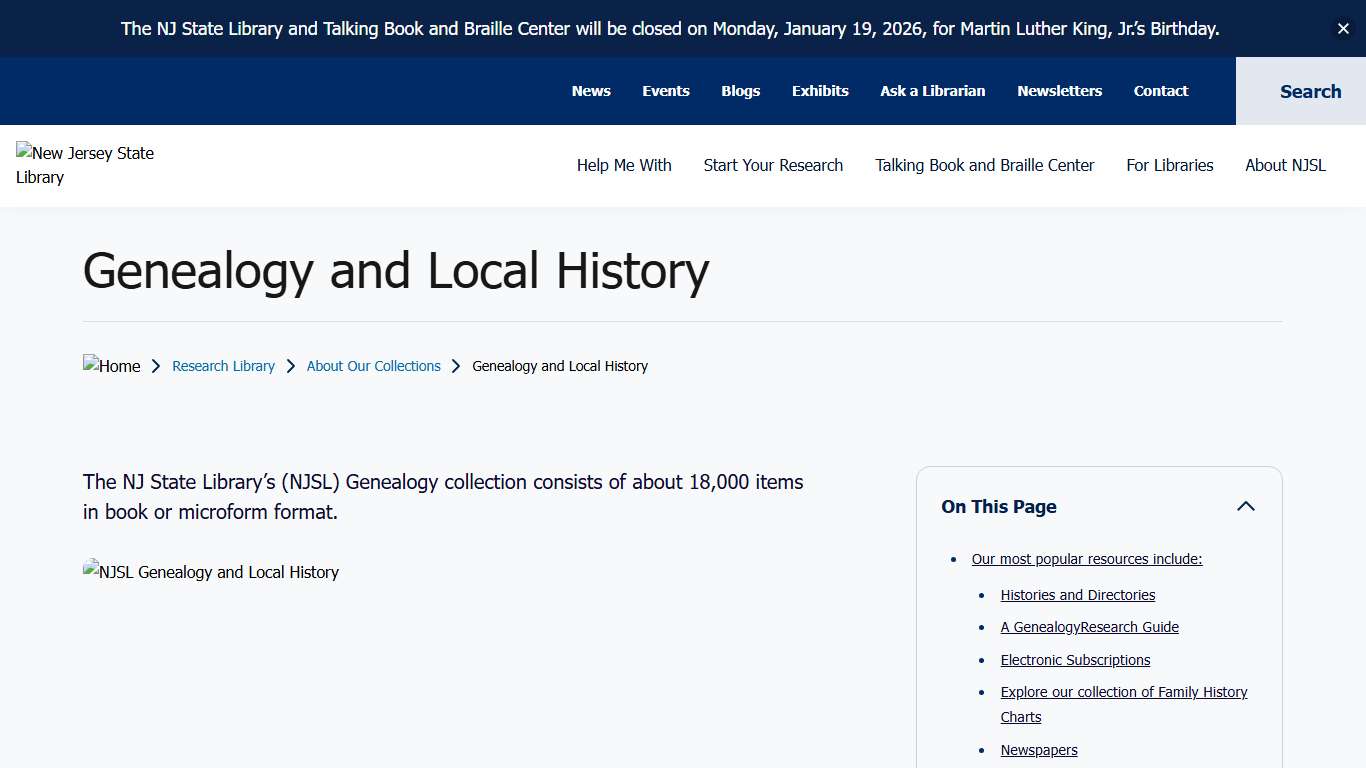This screenshot has width=1366, height=768.
Task: Select the Blogs navigation item
Action: pos(740,91)
